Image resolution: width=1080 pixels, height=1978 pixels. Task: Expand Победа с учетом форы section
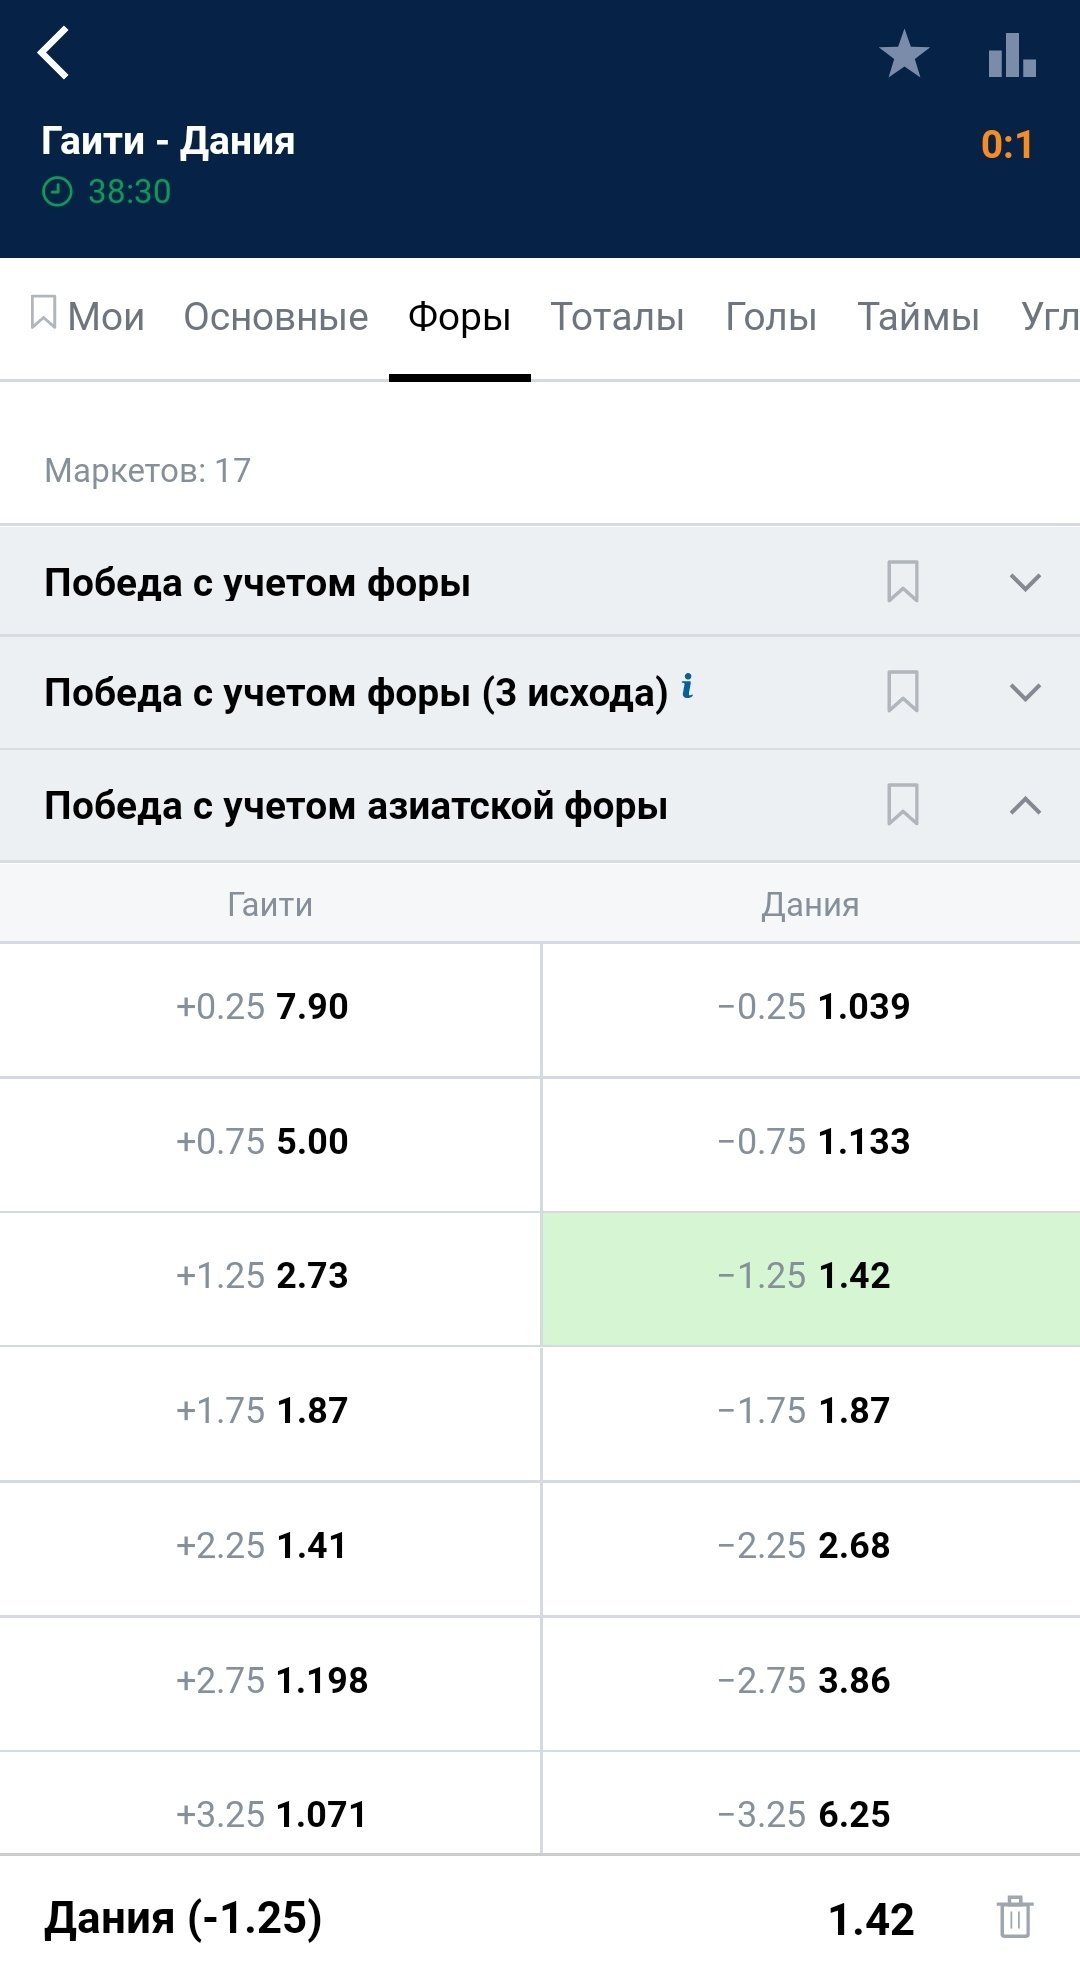pyautogui.click(x=1025, y=582)
